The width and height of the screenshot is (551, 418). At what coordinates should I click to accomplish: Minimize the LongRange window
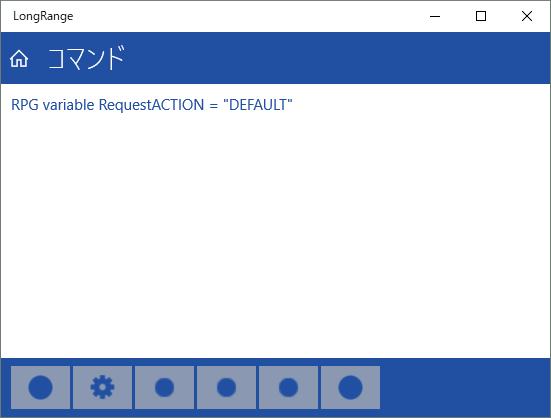(435, 16)
